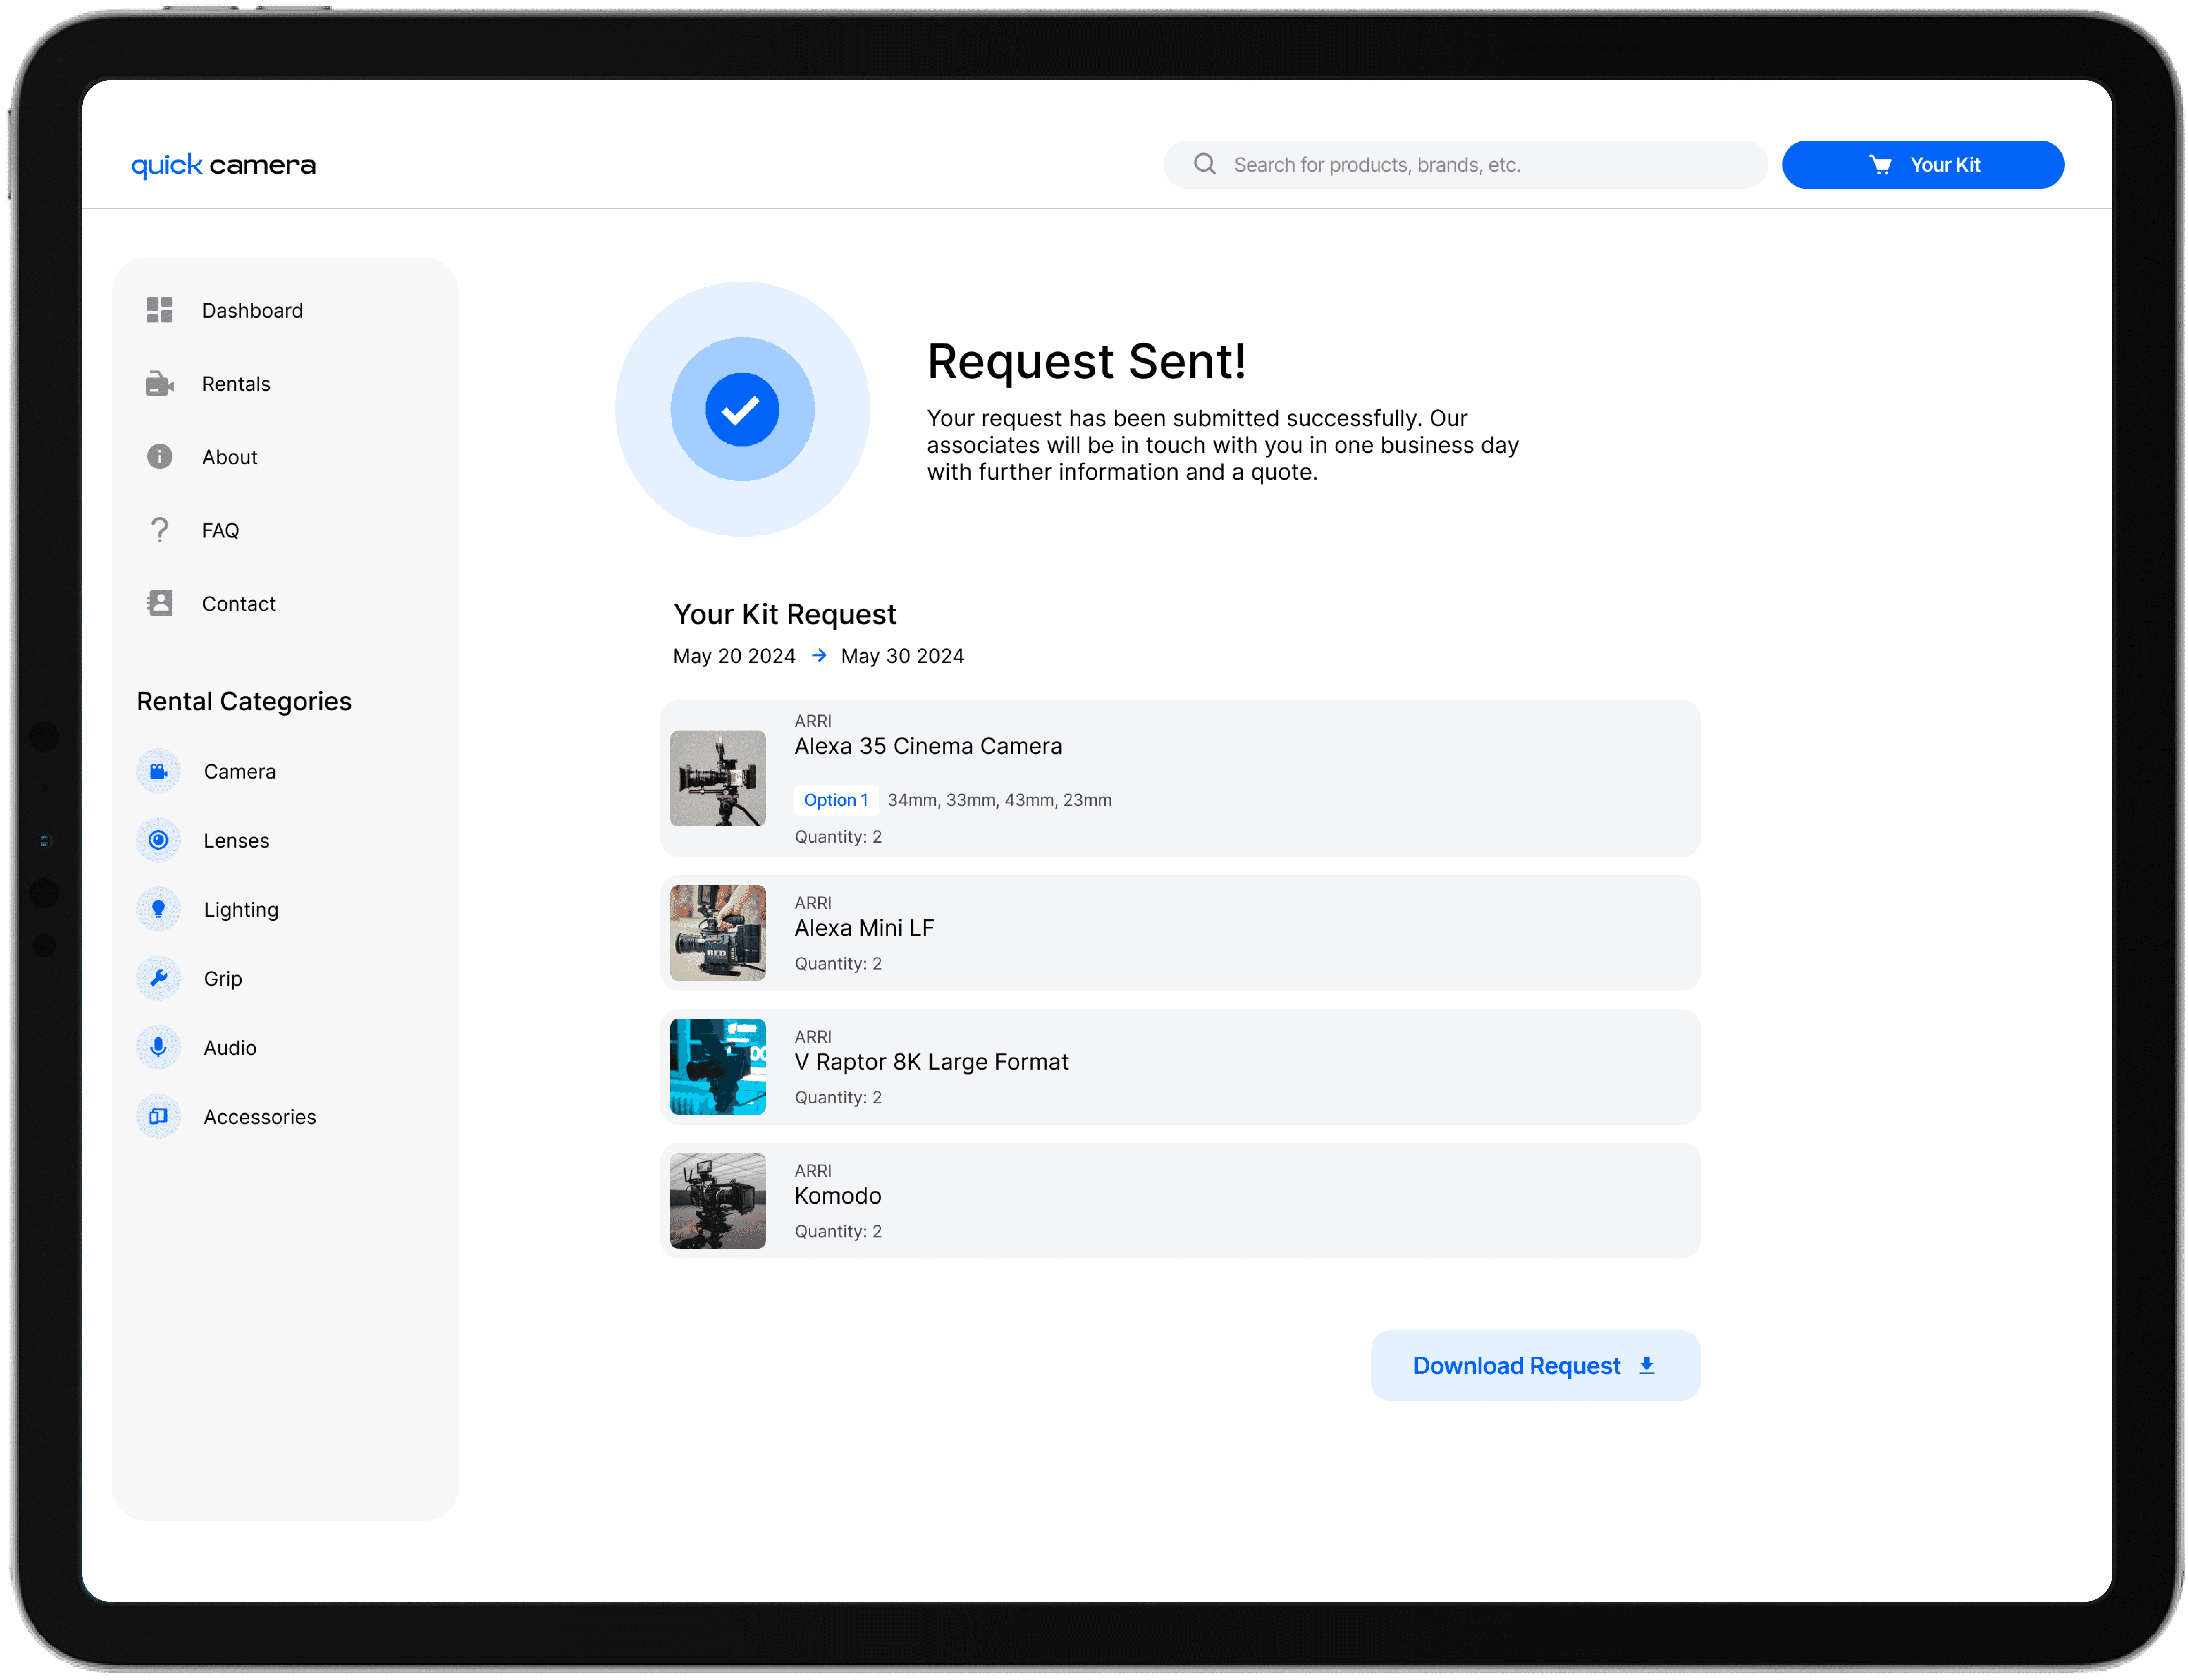Open the V Raptor 8K thumbnail
This screenshot has width=2188, height=1680.
(718, 1067)
